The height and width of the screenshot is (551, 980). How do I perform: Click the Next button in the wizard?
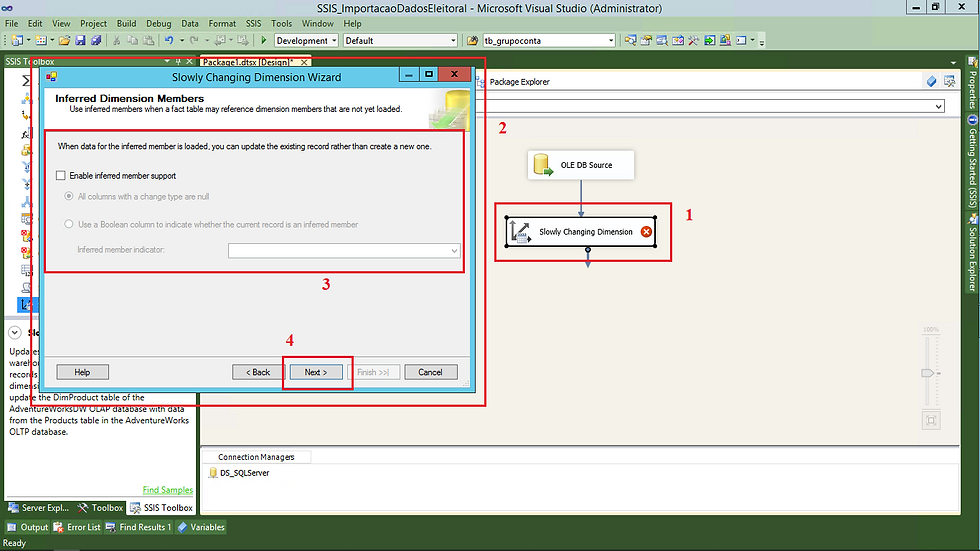pyautogui.click(x=316, y=372)
